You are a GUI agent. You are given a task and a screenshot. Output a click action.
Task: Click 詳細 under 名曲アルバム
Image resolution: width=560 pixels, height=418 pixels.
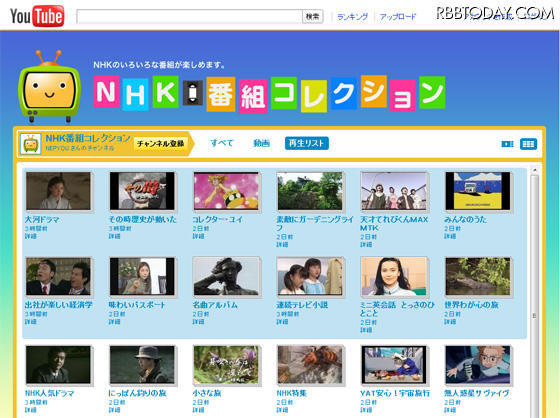[x=198, y=322]
